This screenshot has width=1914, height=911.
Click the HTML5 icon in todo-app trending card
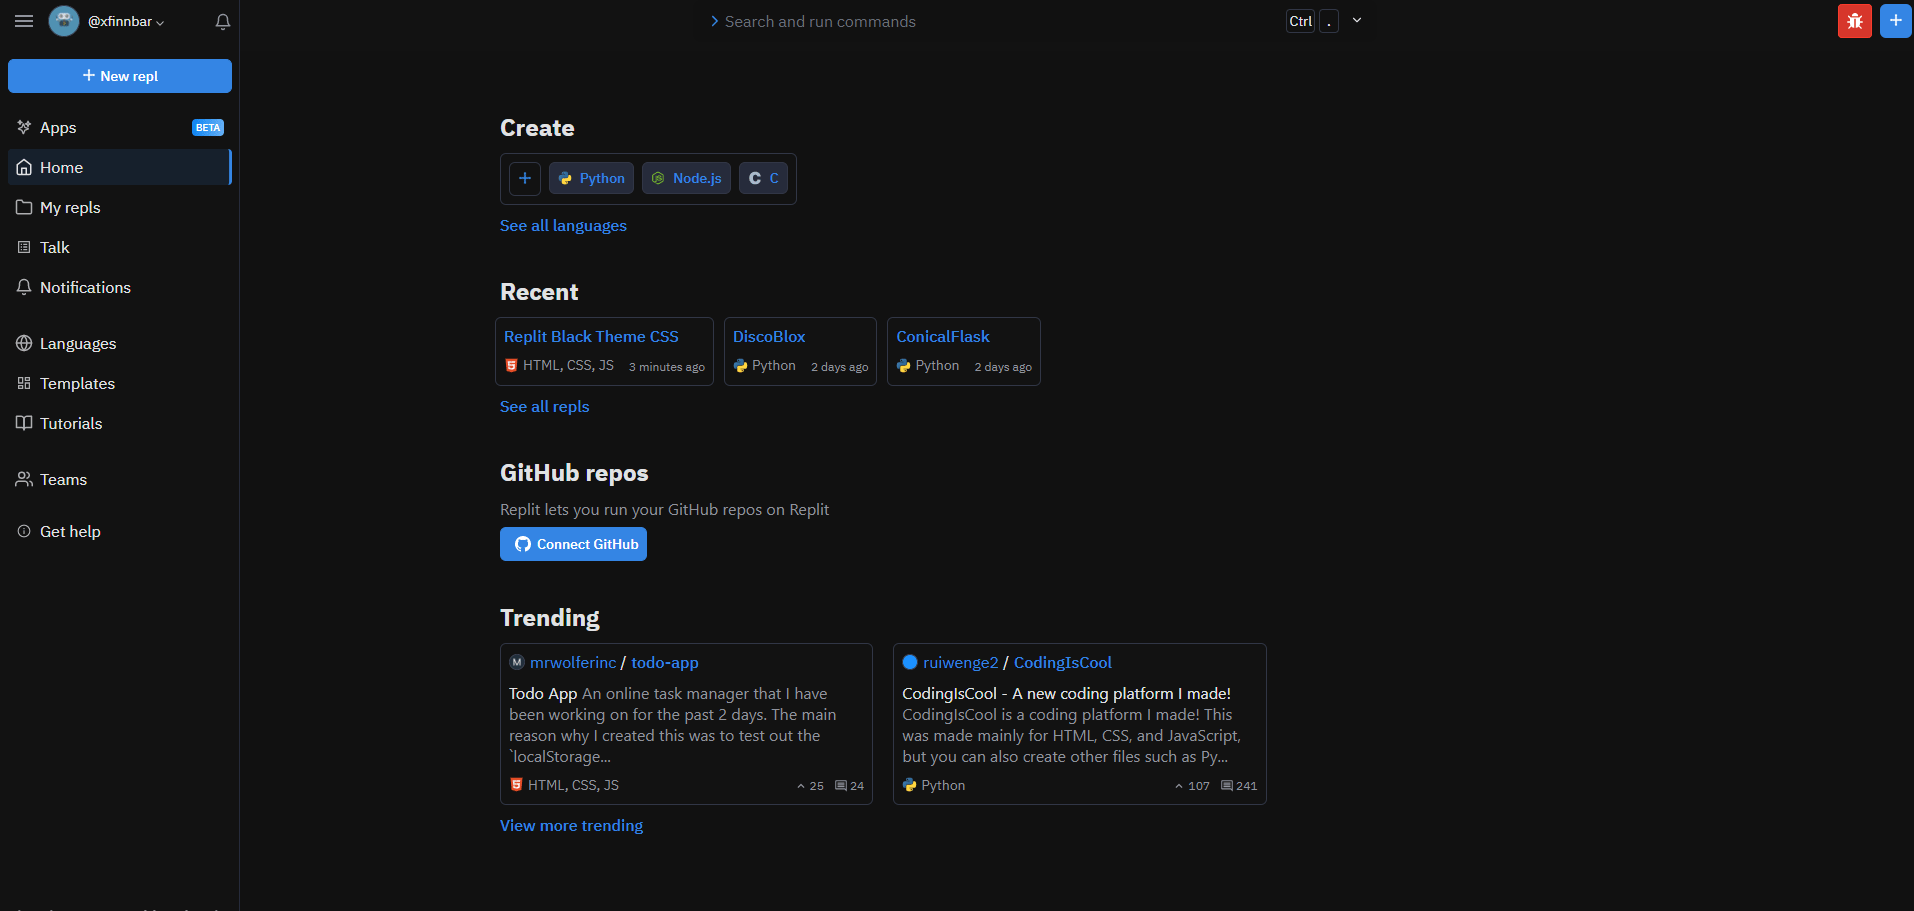(x=516, y=785)
